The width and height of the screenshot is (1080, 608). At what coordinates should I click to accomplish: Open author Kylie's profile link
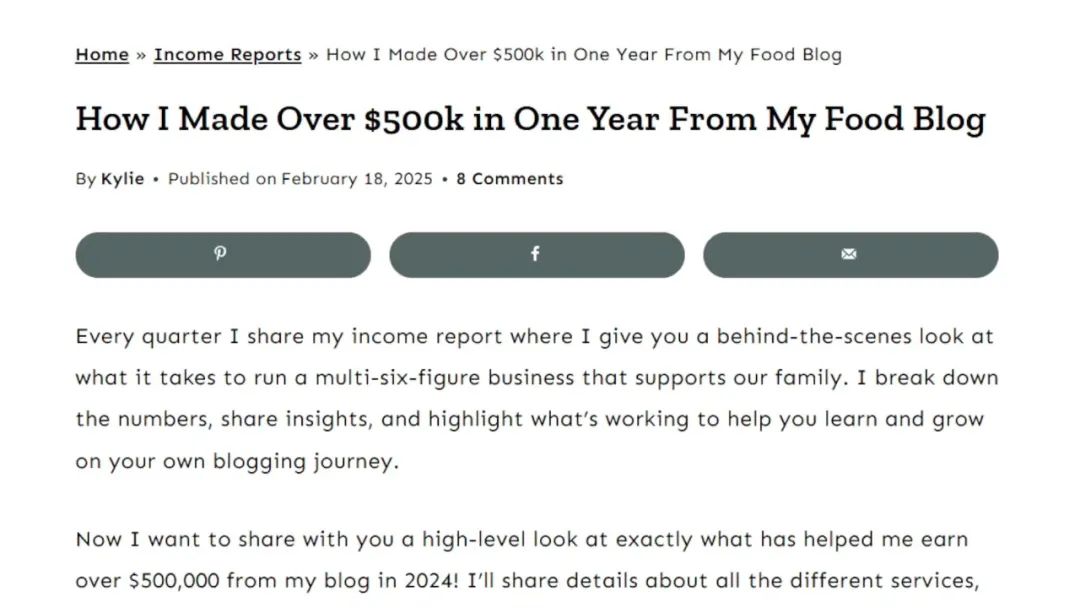click(x=122, y=179)
